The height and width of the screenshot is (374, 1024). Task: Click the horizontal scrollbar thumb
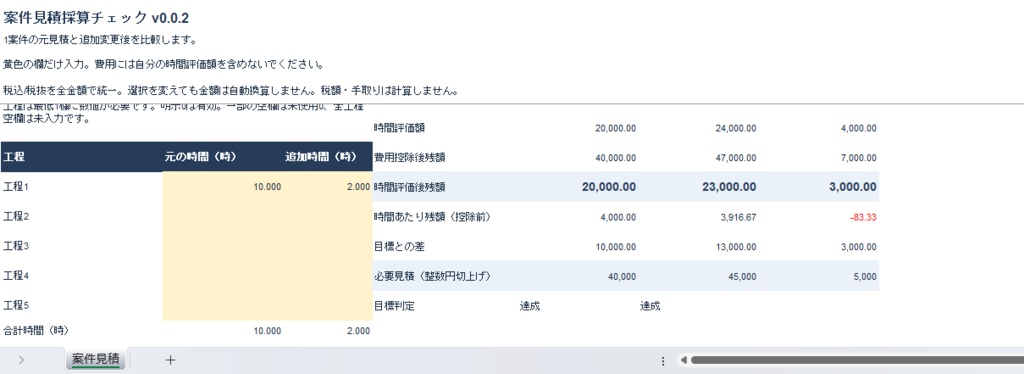click(x=857, y=360)
